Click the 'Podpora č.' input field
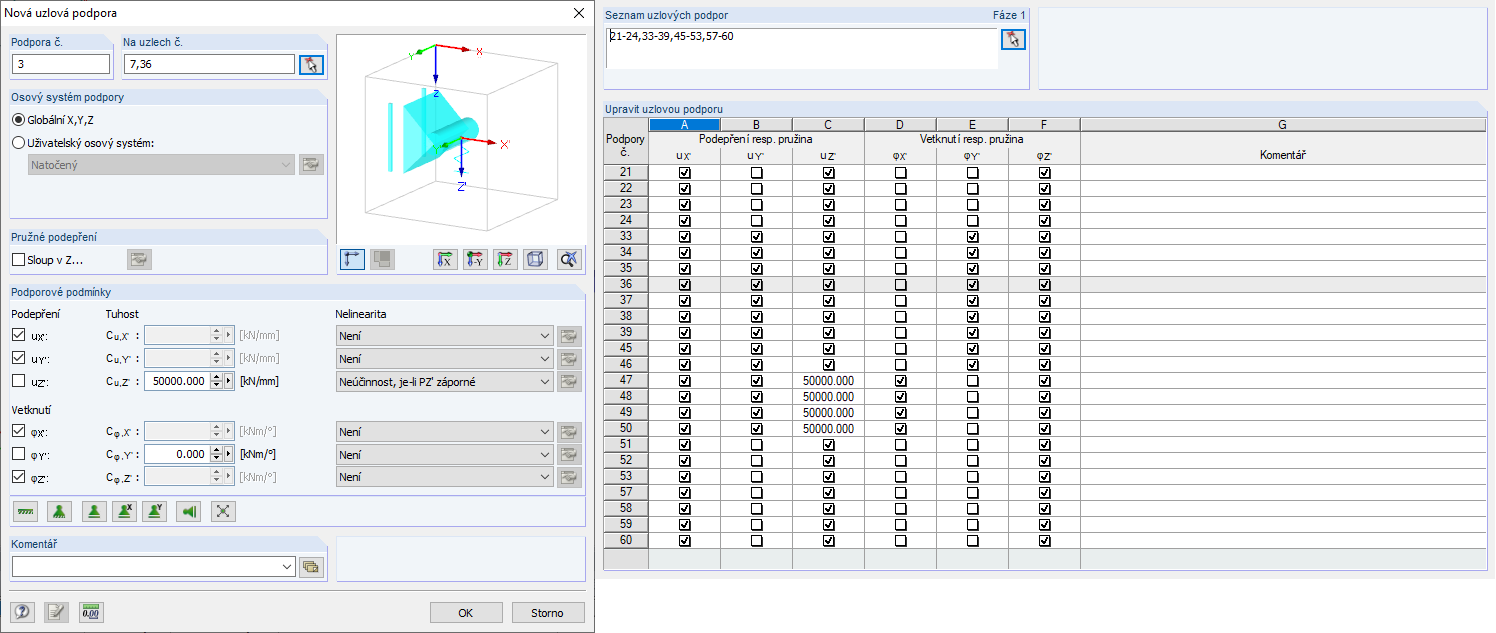The image size is (1496, 633). [x=62, y=64]
